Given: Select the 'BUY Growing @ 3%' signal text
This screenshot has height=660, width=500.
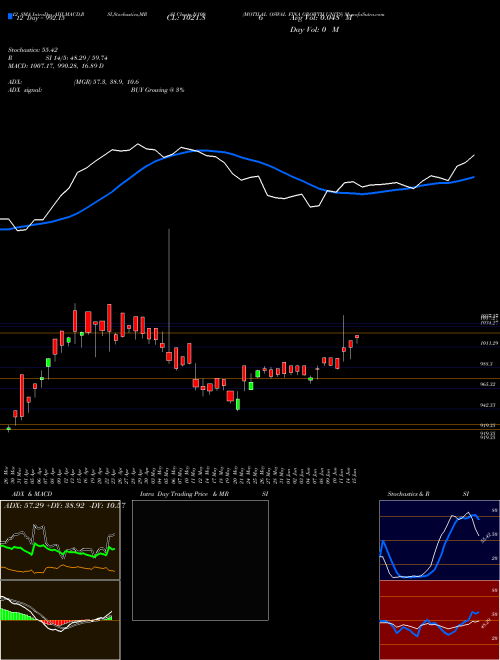Looking at the screenshot, I should point(157,90).
